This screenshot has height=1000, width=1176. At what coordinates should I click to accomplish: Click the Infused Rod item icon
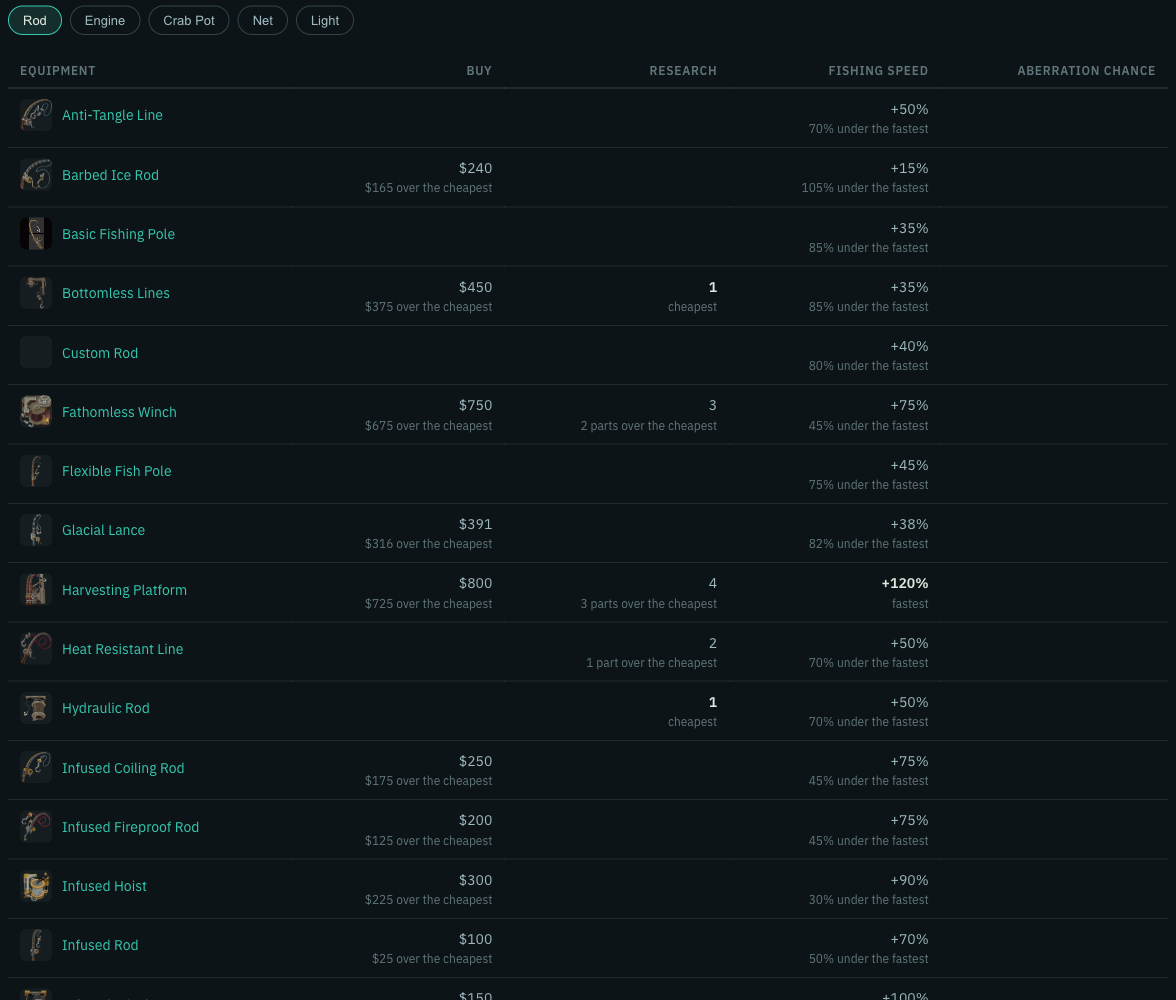click(x=36, y=945)
